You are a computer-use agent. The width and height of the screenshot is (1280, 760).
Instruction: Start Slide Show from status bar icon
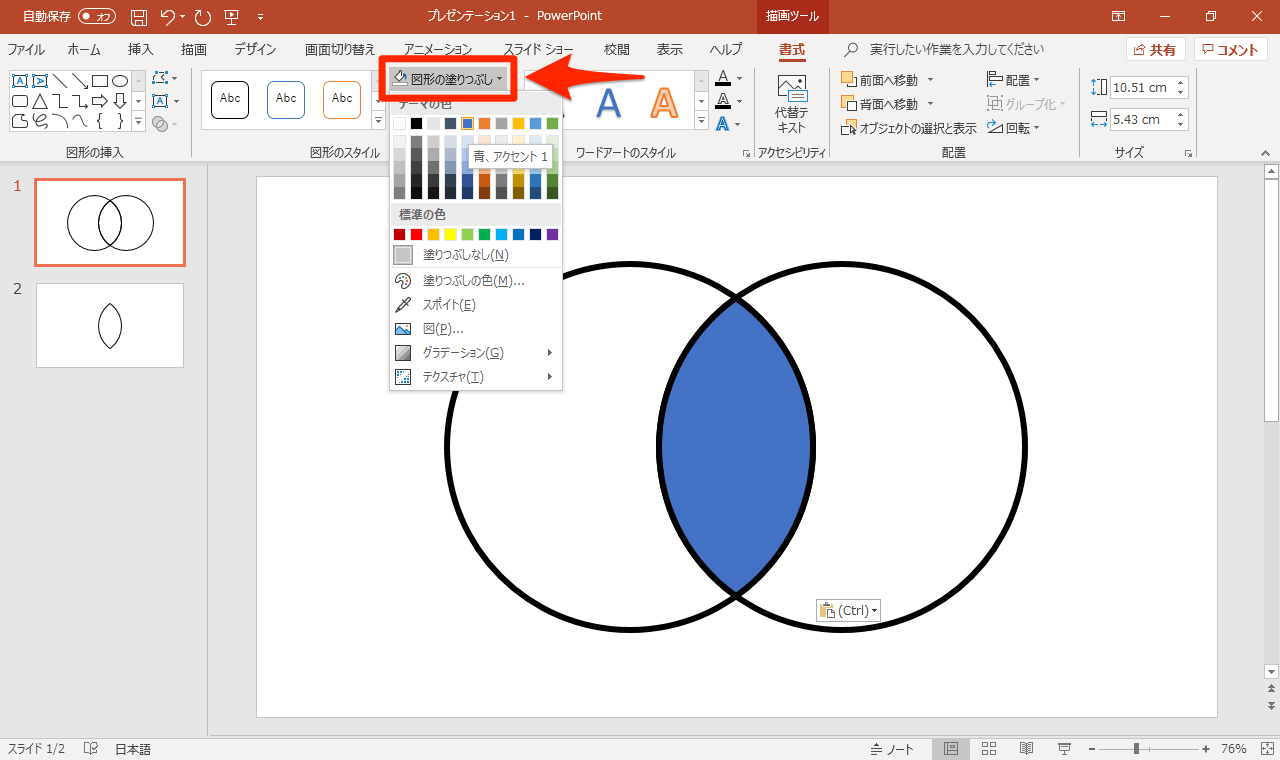(x=1065, y=749)
